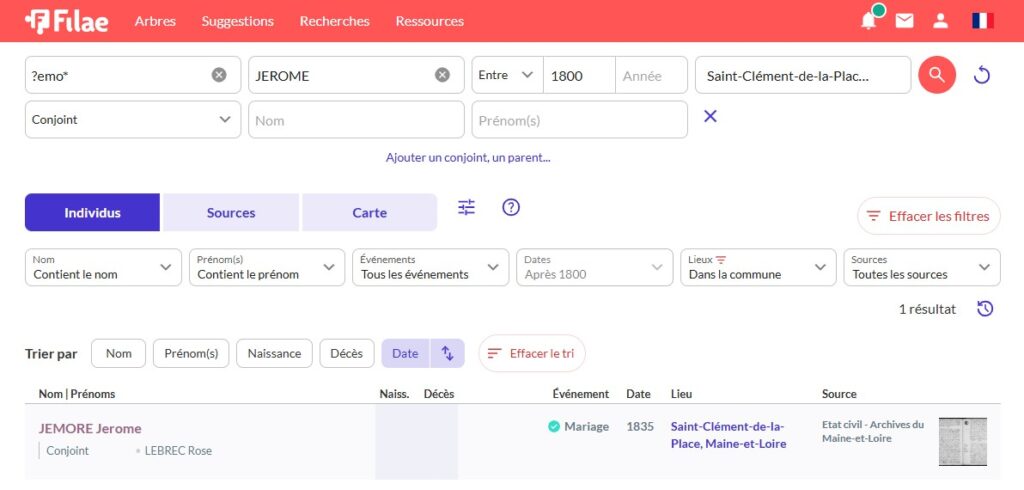Click Effacer les filtres button

click(x=928, y=216)
